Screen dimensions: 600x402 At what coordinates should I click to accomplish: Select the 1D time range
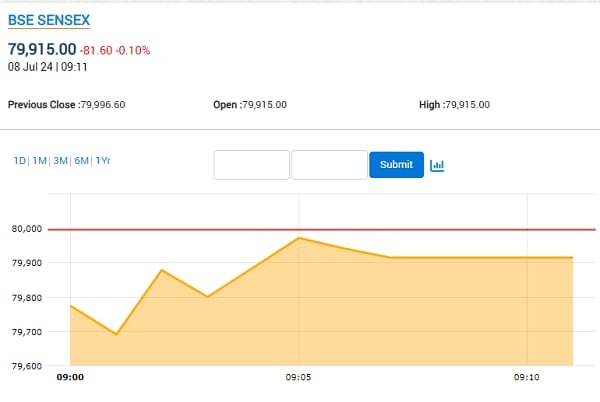pyautogui.click(x=20, y=161)
